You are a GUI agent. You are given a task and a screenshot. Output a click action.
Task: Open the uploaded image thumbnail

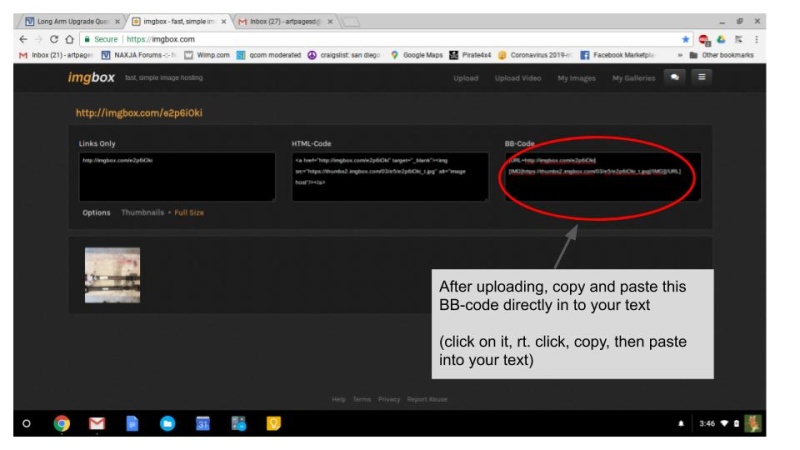(x=112, y=275)
